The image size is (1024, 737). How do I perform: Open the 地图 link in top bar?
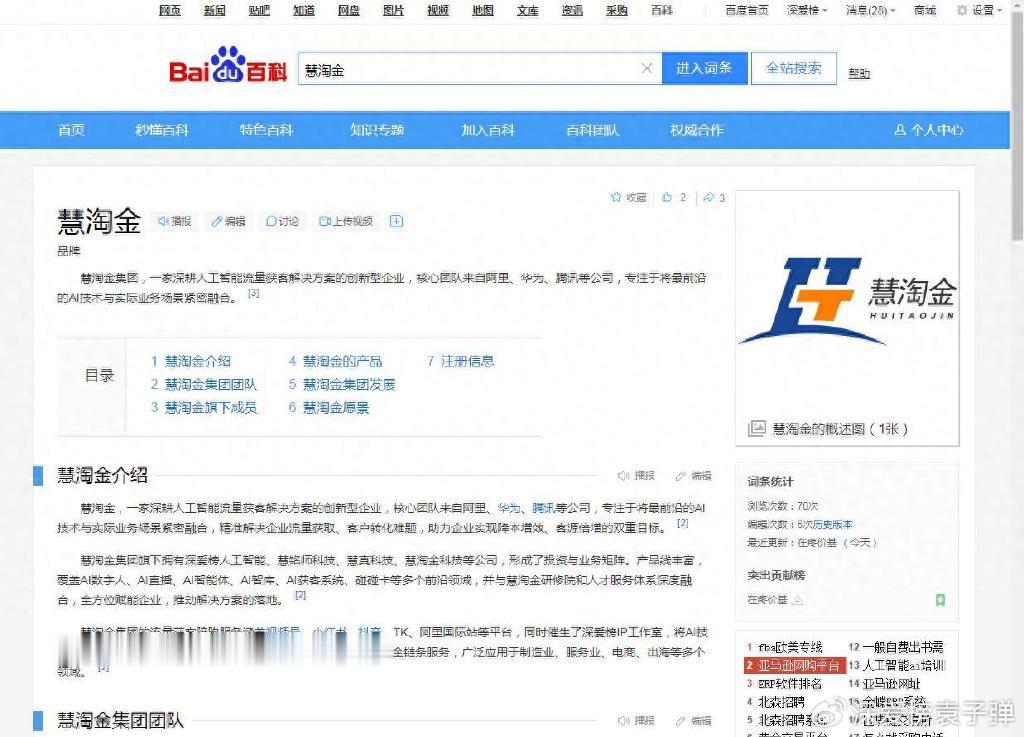click(x=483, y=10)
